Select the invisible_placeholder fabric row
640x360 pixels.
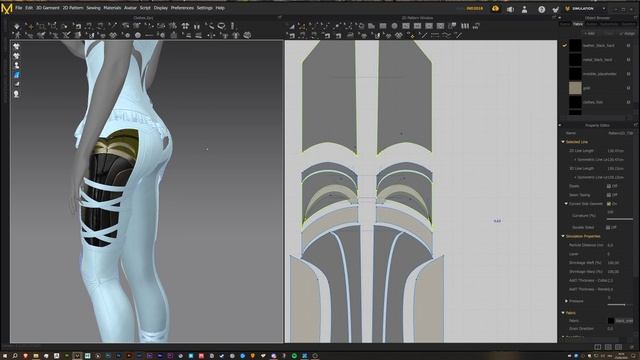(599, 74)
